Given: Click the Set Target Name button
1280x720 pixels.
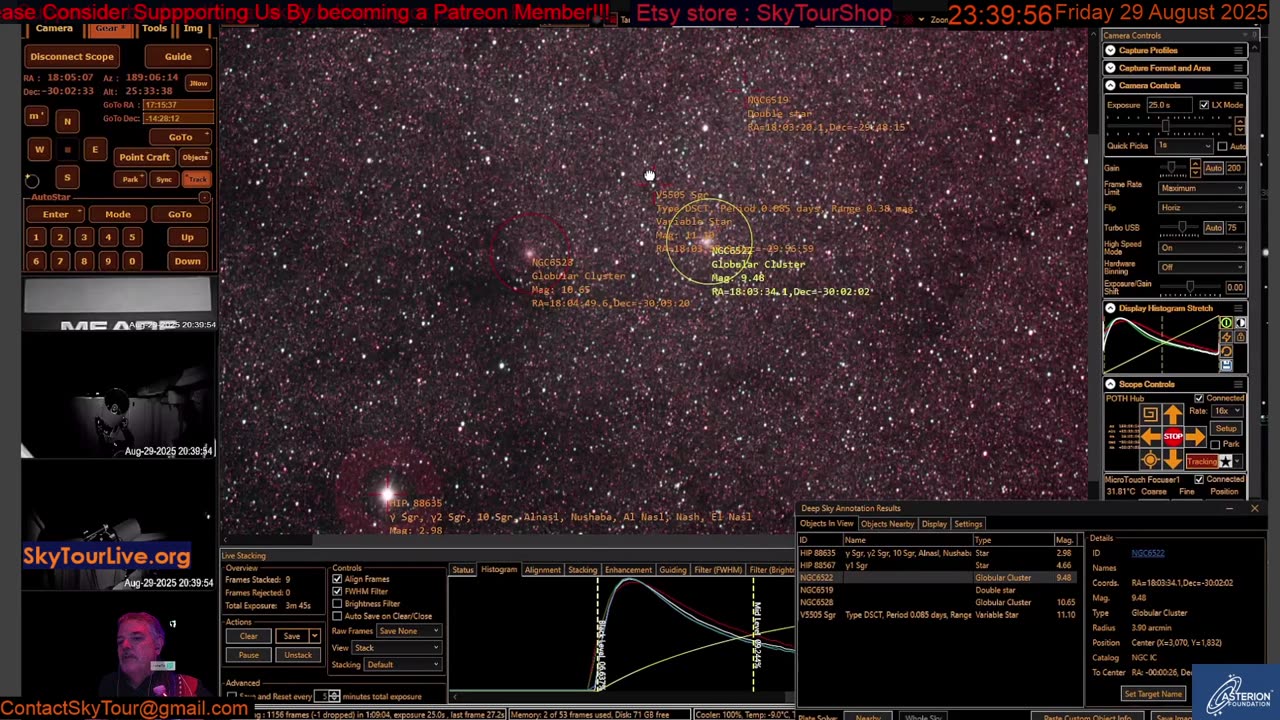Looking at the screenshot, I should [1153, 694].
